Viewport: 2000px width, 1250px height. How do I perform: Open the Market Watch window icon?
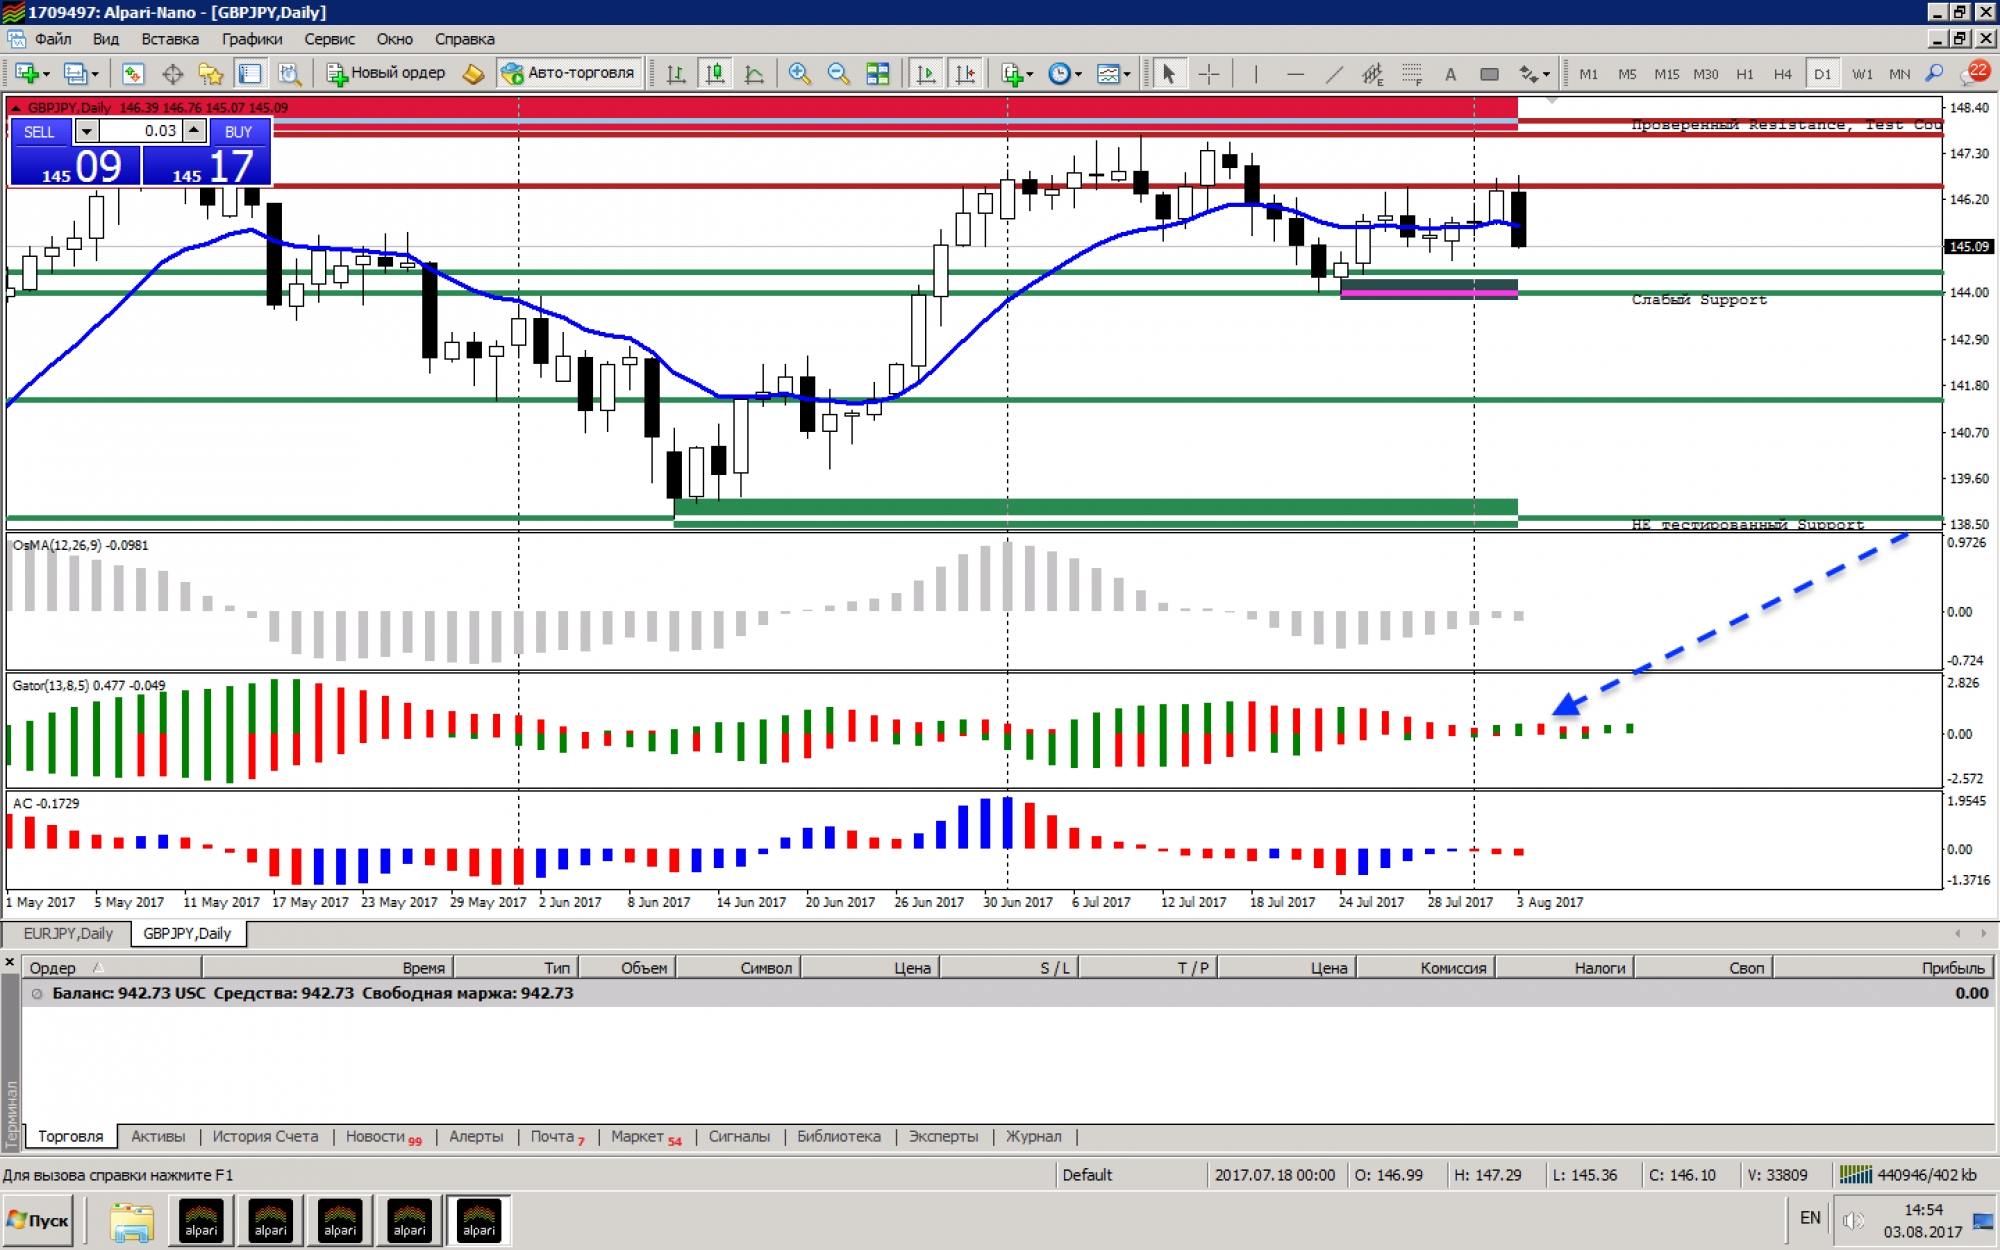[x=133, y=73]
